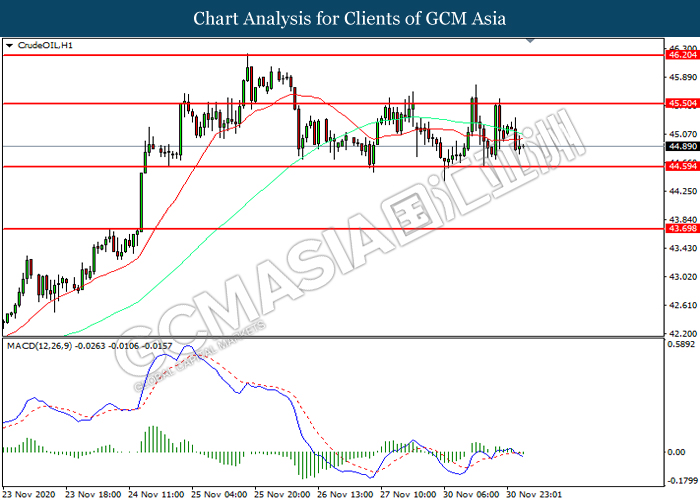Click the triangle beside the CrudeOIL,H1 label
Image resolution: width=700 pixels, height=500 pixels.
click(10, 46)
